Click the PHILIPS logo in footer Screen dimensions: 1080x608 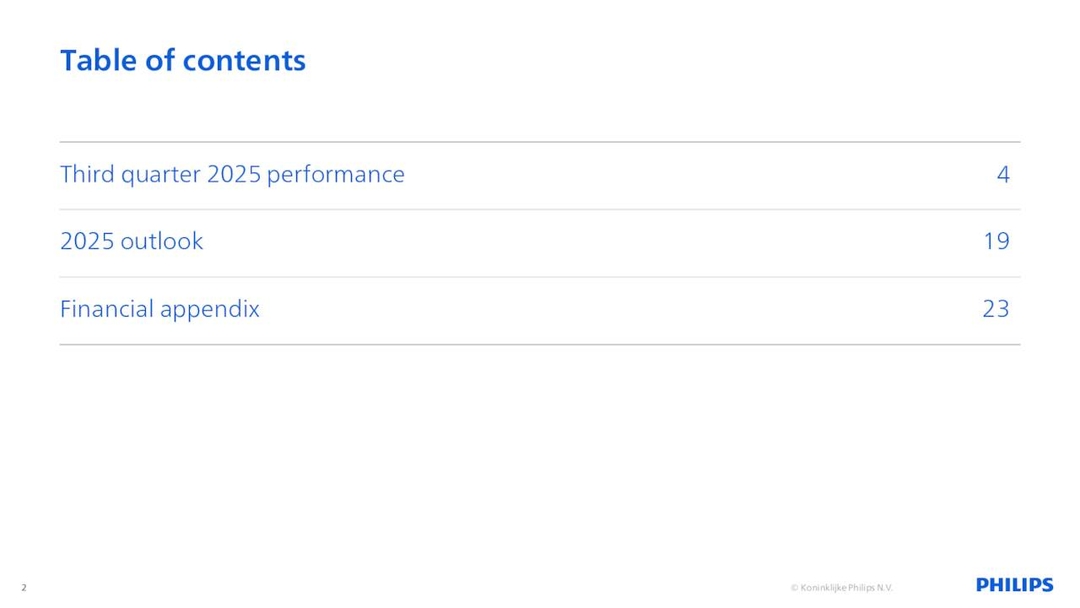click(1014, 586)
